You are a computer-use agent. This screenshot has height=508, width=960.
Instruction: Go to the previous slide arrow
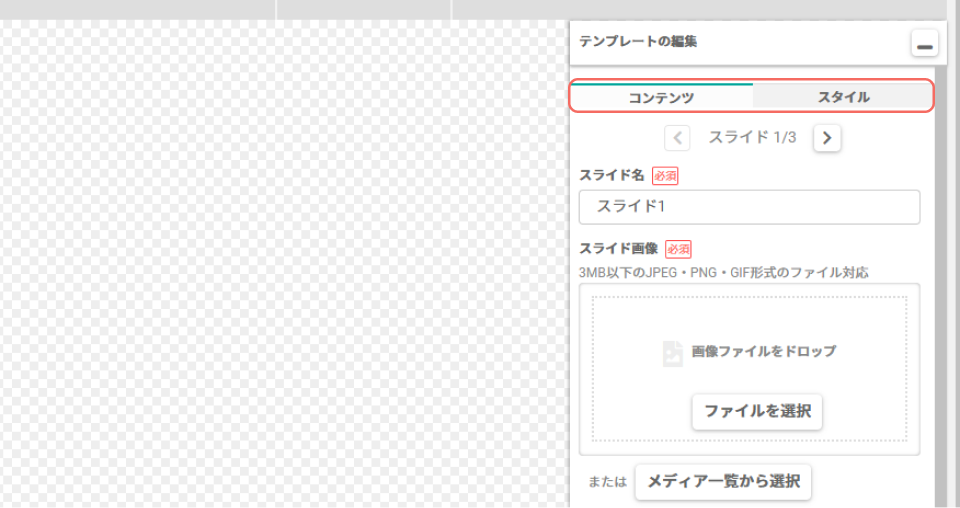pyautogui.click(x=677, y=138)
